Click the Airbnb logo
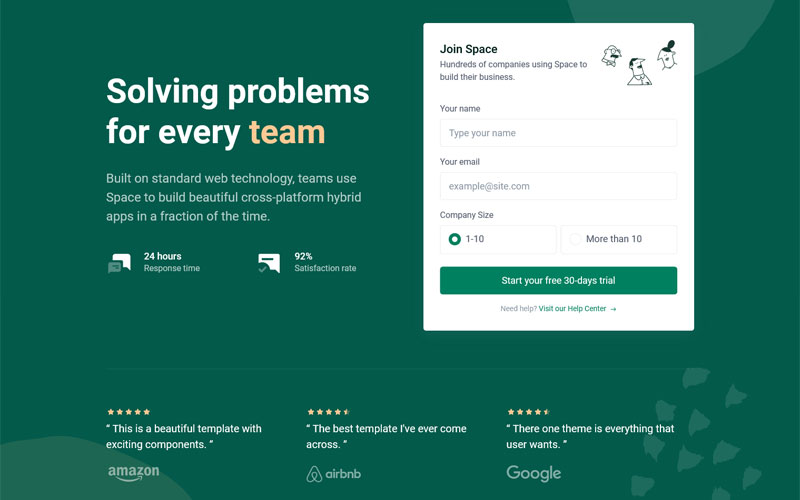The image size is (800, 500). pyautogui.click(x=336, y=473)
